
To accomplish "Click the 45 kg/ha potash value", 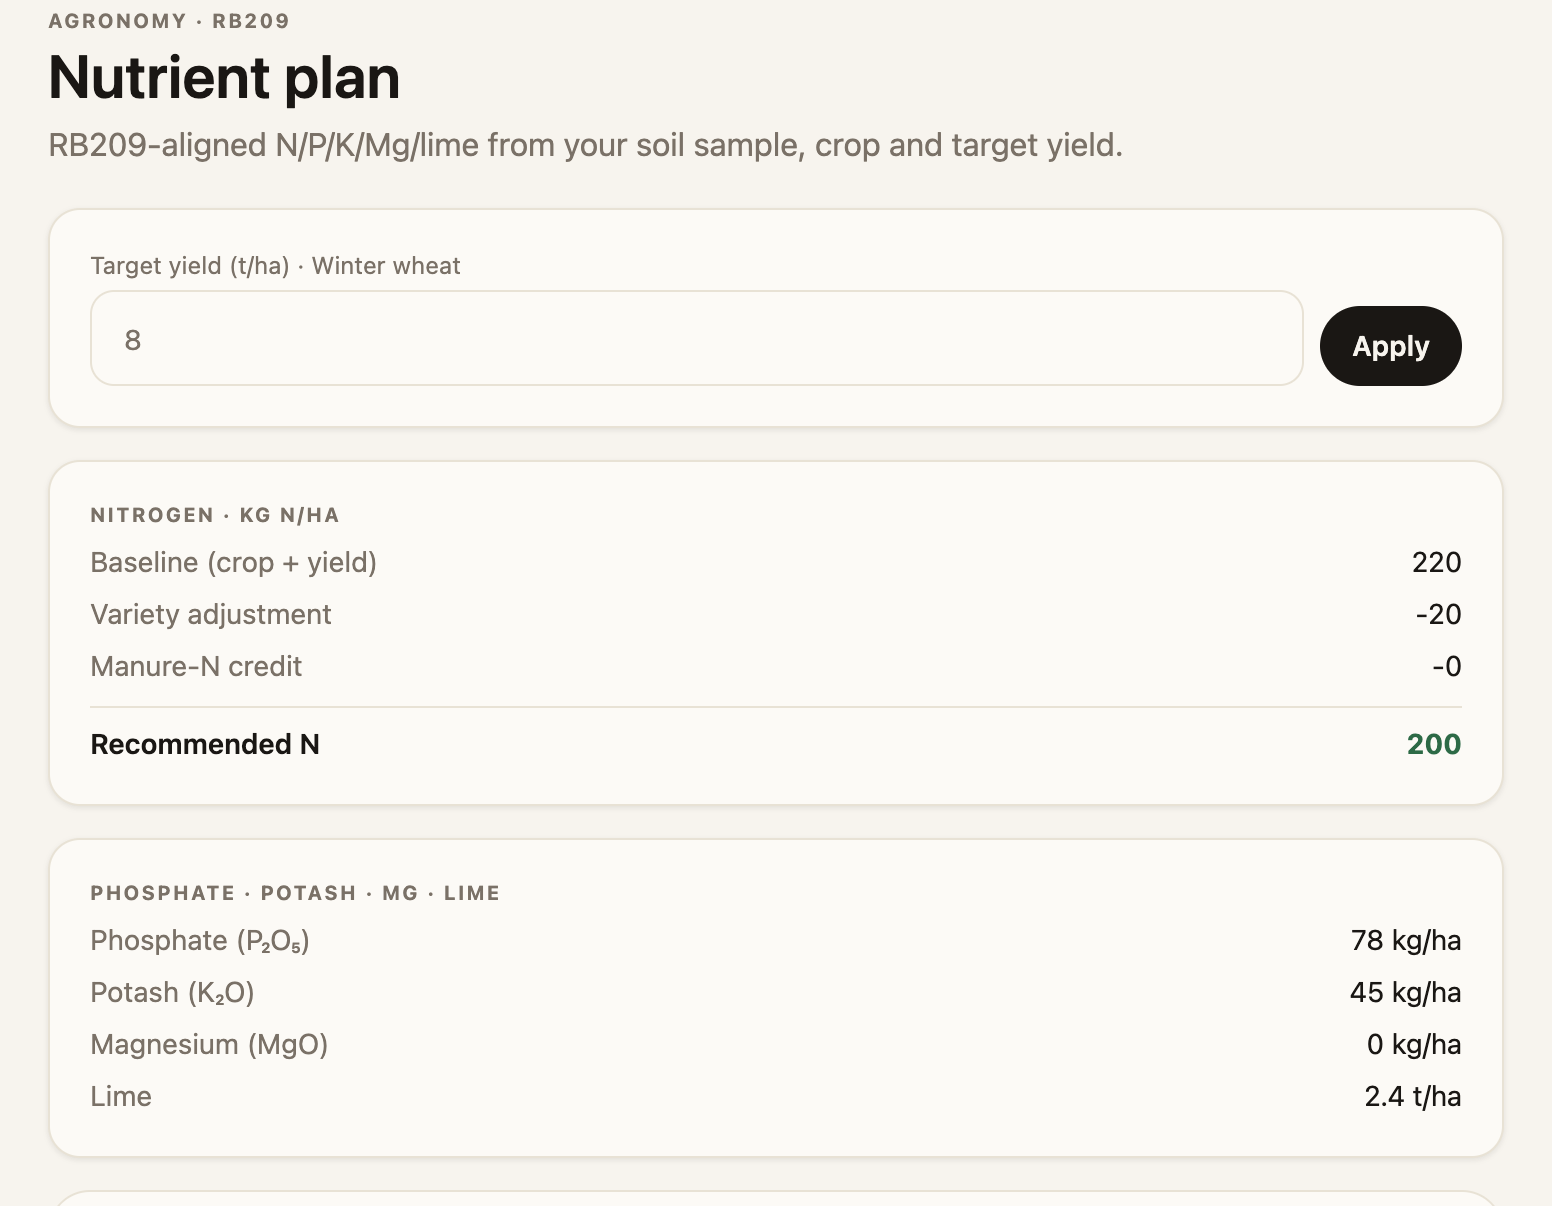I will 1405,992.
